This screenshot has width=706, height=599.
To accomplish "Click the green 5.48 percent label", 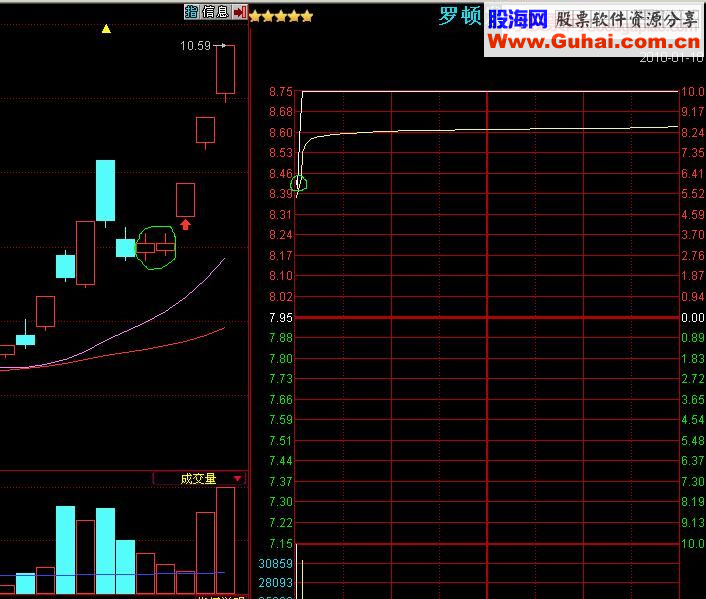I will (x=693, y=441).
